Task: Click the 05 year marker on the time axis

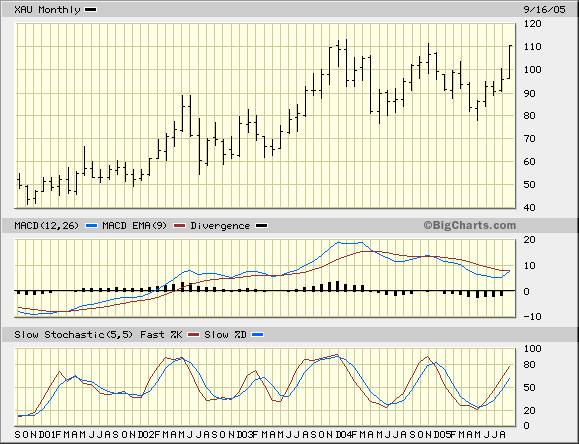Action: coord(443,434)
